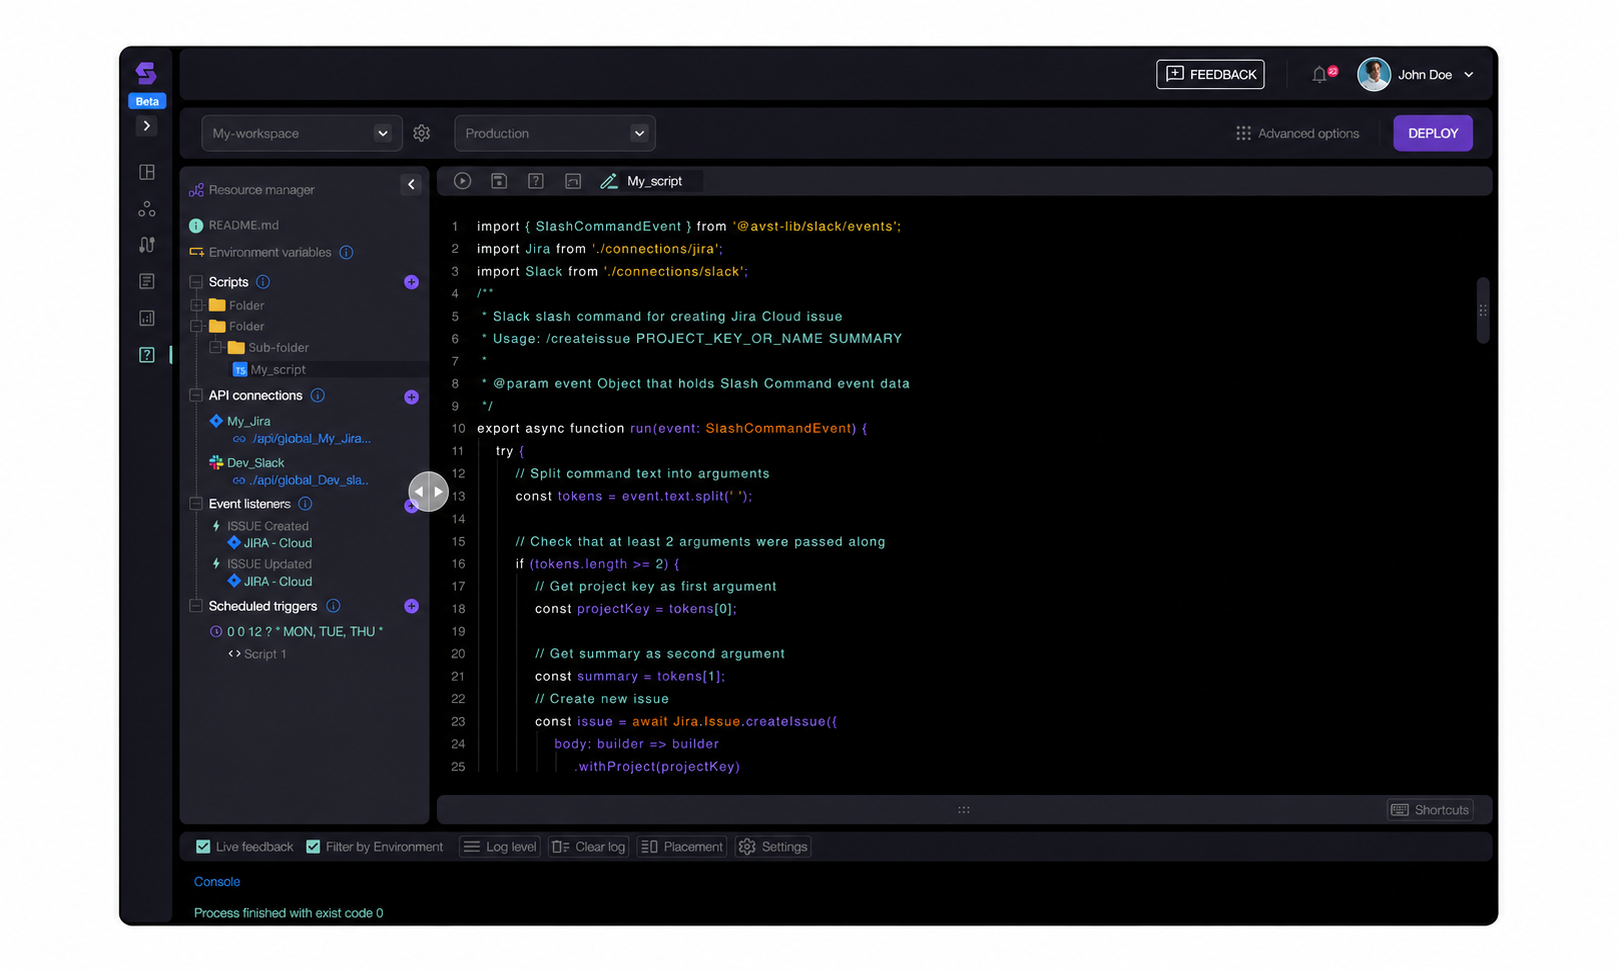Click the FEEDBACK button
The width and height of the screenshot is (1619, 971).
(x=1210, y=74)
